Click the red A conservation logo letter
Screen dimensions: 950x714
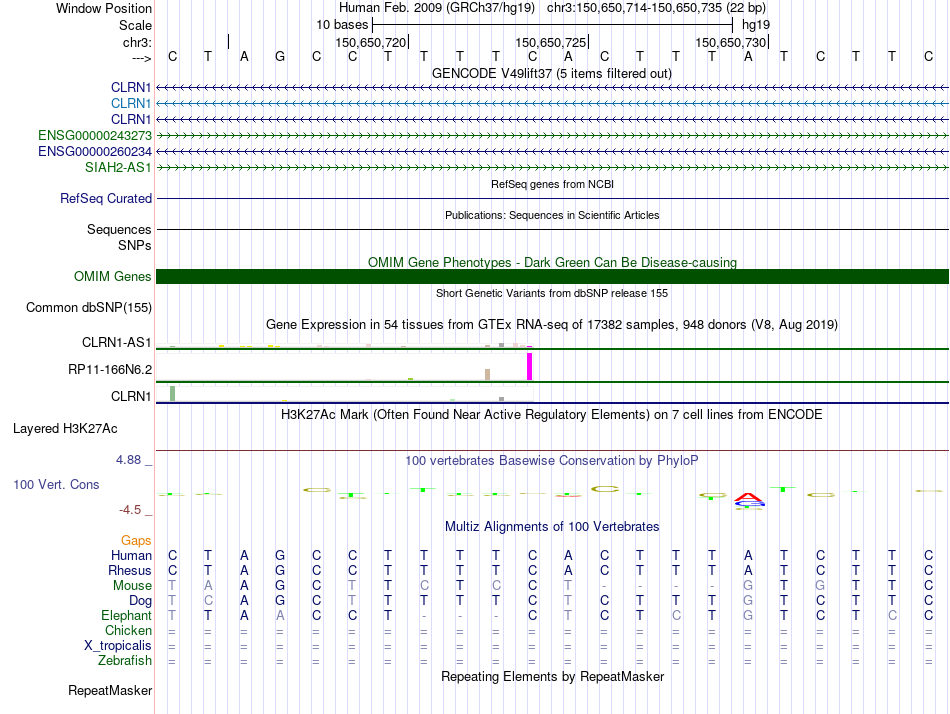(749, 499)
